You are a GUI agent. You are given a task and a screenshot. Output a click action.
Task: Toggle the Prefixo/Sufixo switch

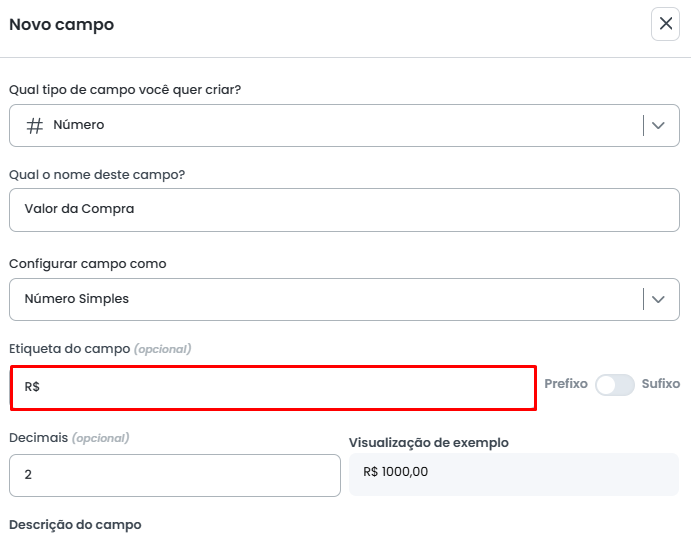(x=614, y=385)
